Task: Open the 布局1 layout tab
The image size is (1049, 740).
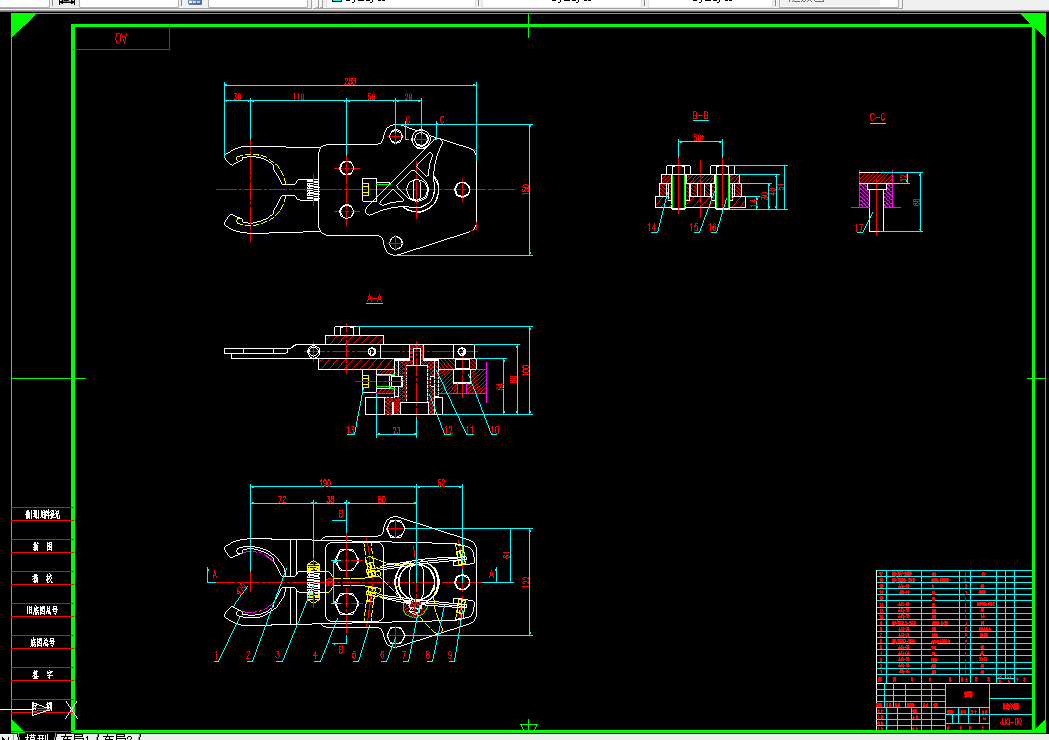Action: pyautogui.click(x=76, y=737)
